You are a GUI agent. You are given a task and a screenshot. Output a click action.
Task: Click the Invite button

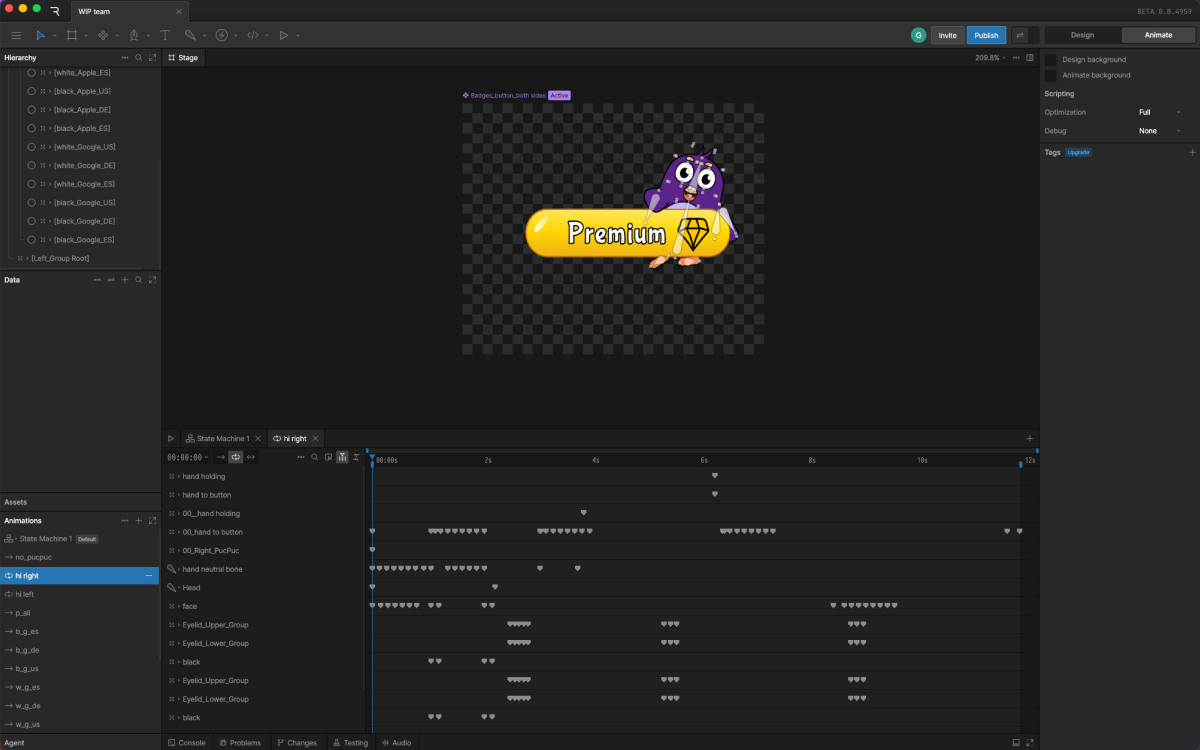[947, 35]
